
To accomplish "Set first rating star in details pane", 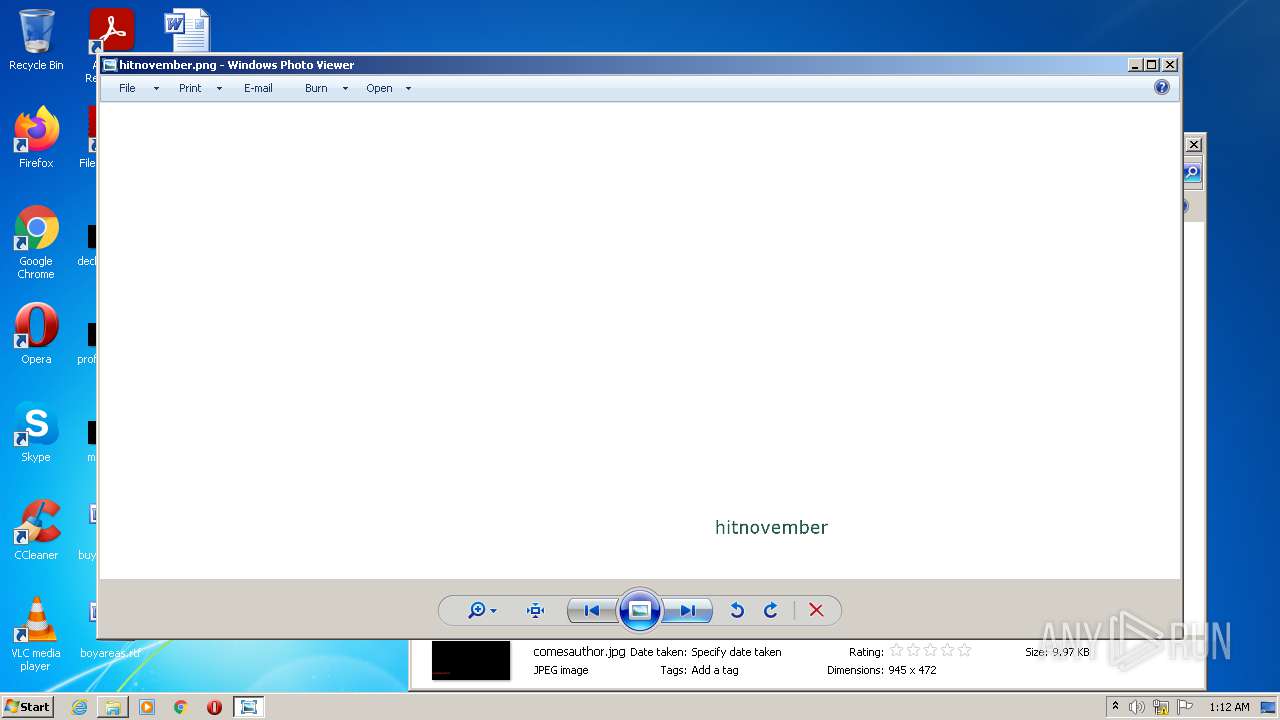I will [897, 651].
